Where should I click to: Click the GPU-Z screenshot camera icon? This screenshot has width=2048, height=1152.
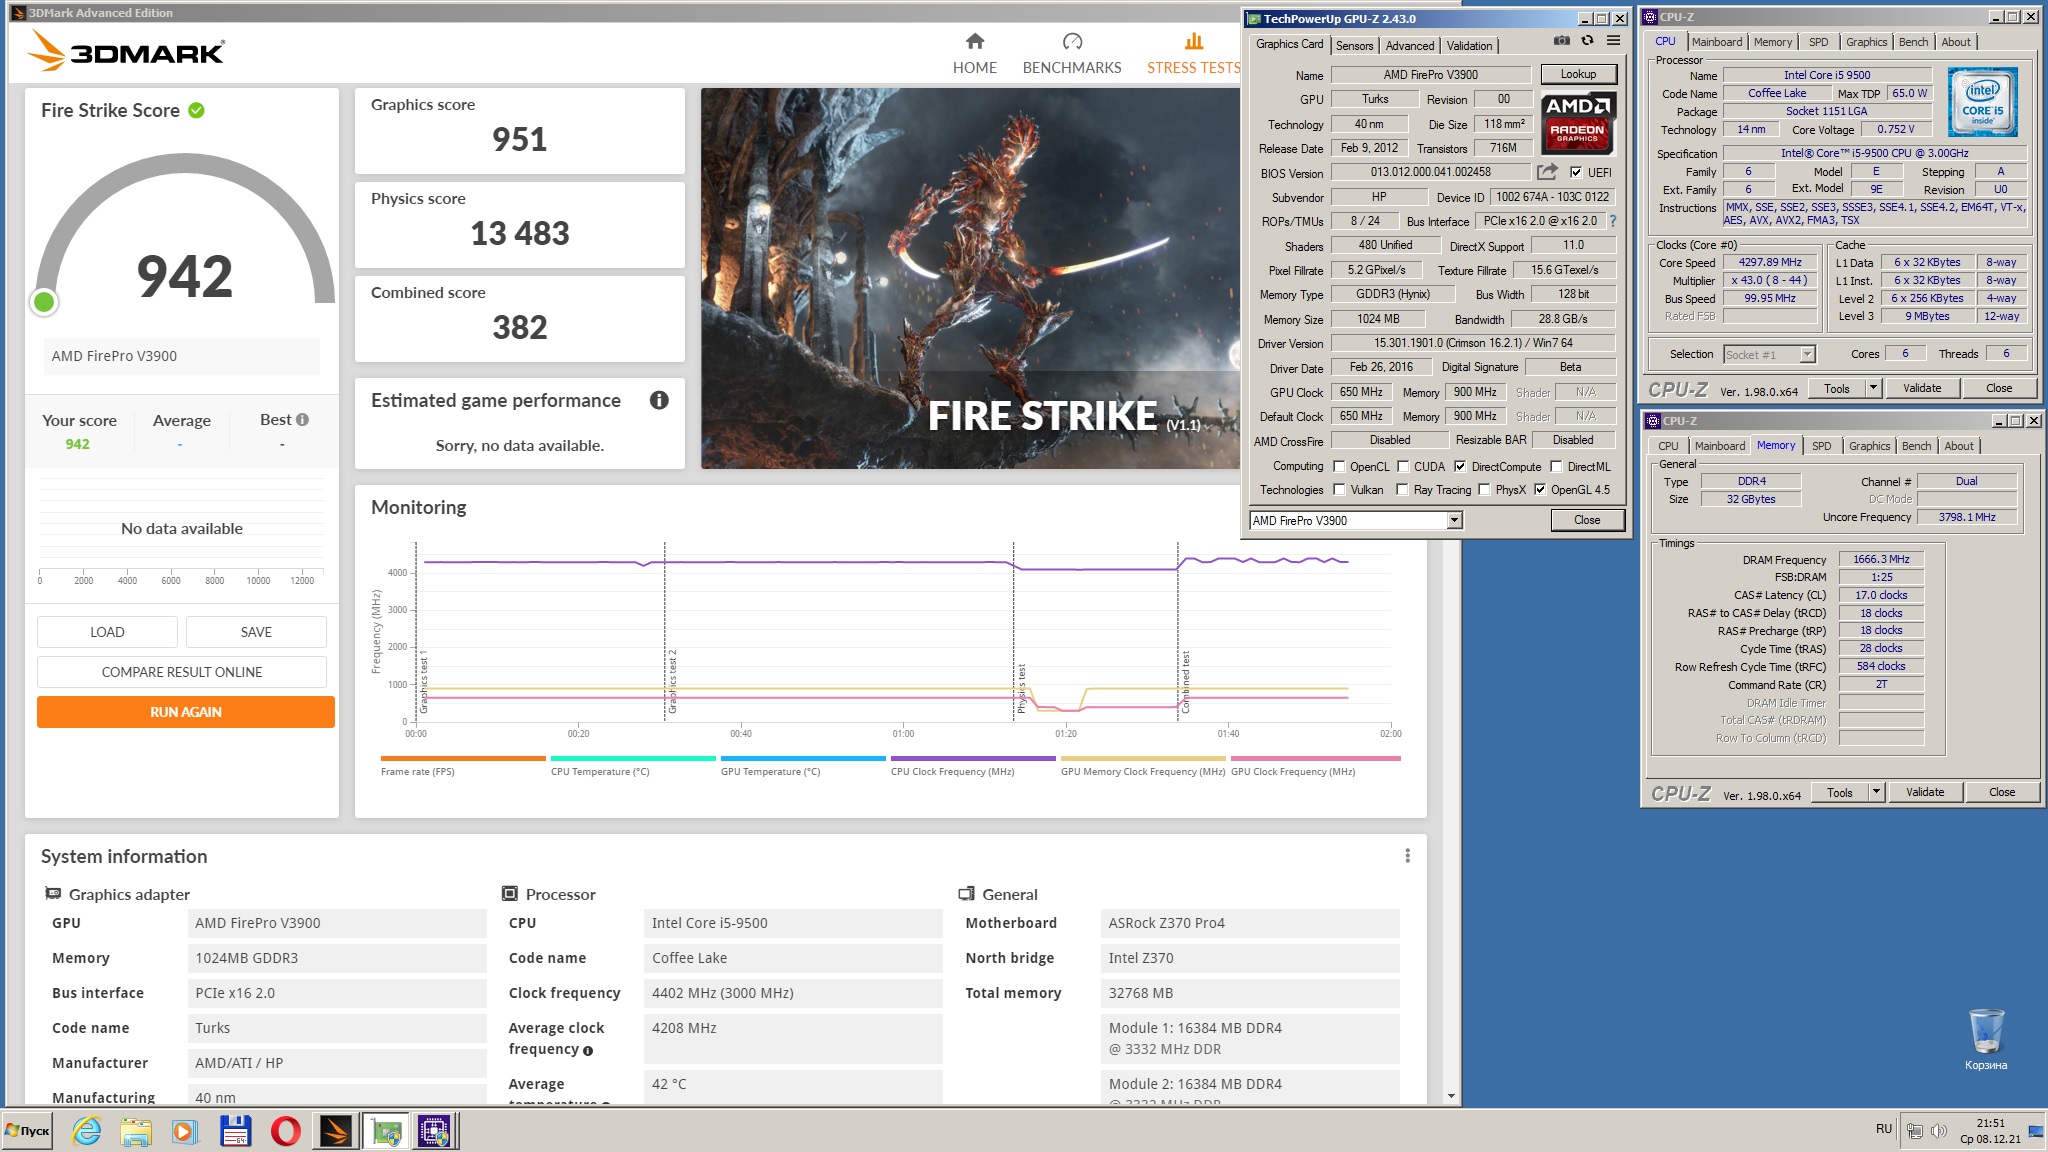pos(1562,41)
